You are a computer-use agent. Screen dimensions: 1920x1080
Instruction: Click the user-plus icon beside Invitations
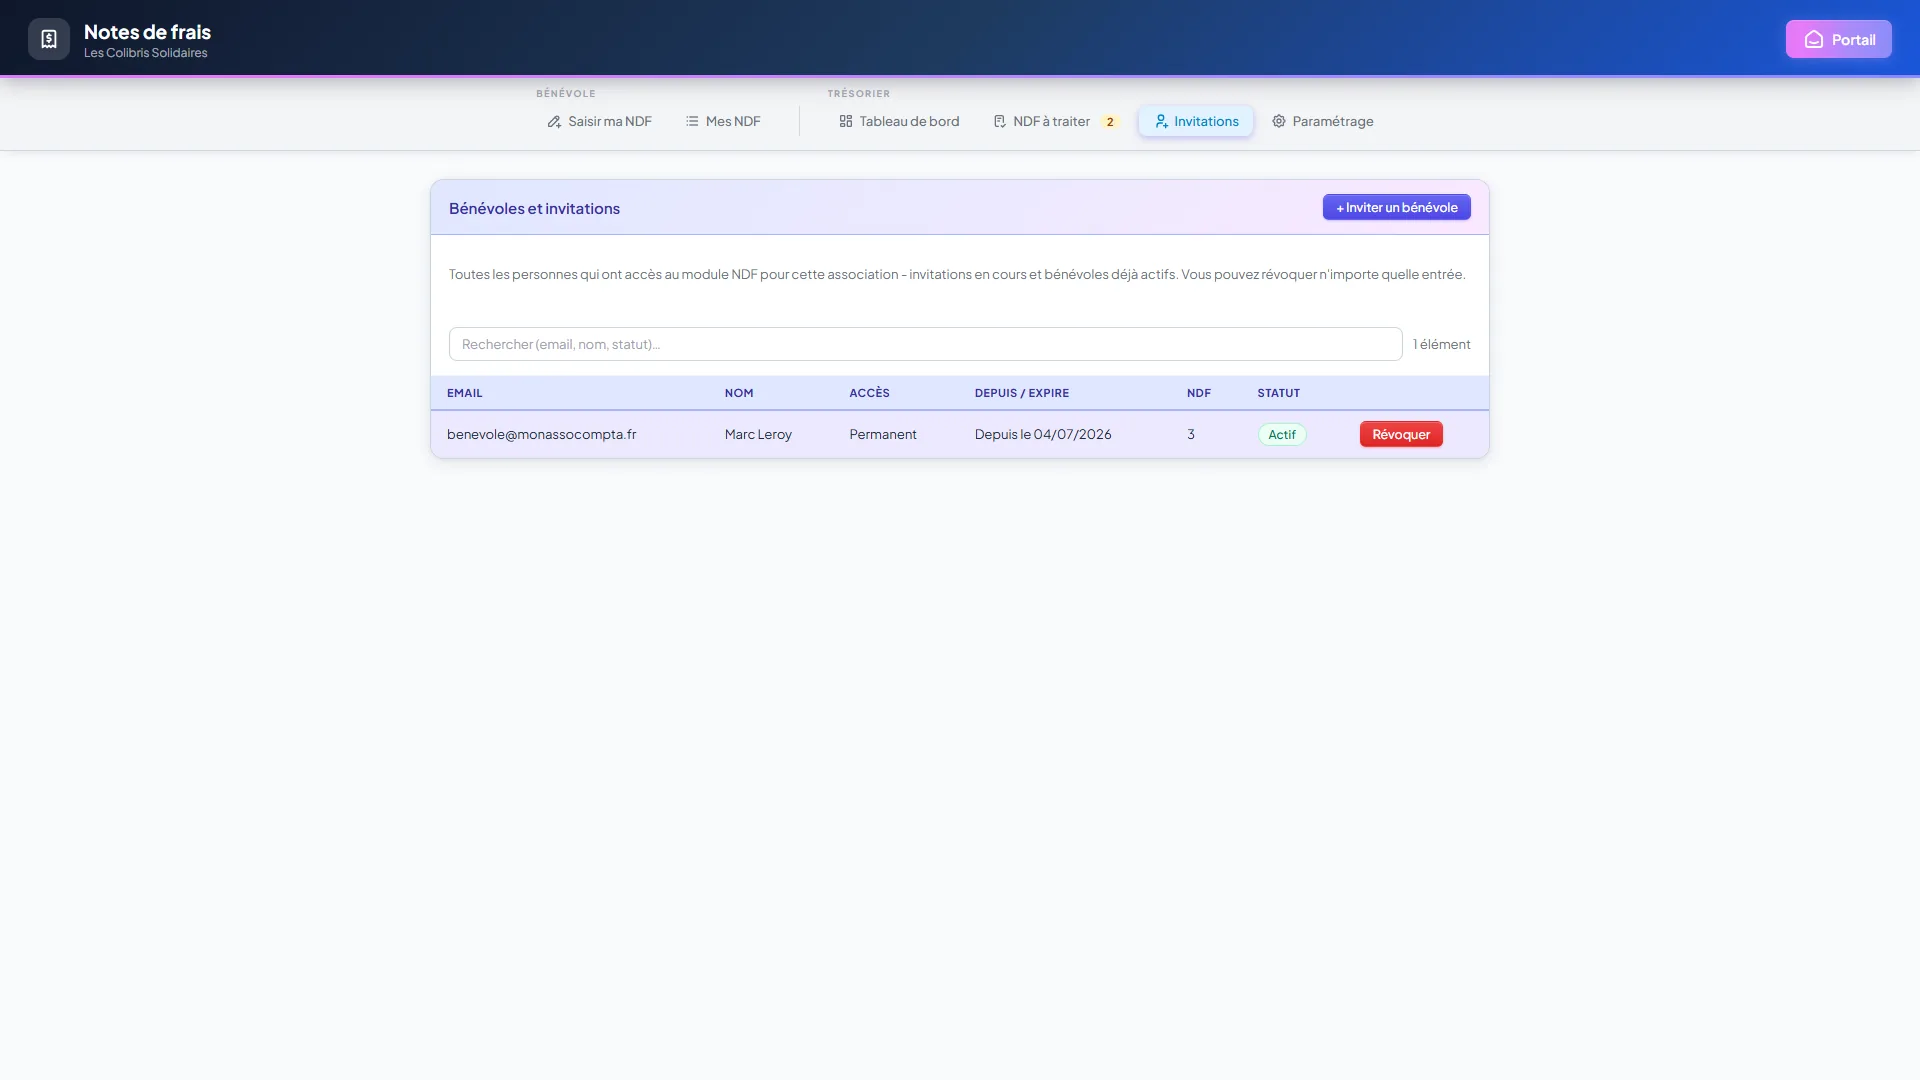point(1161,121)
